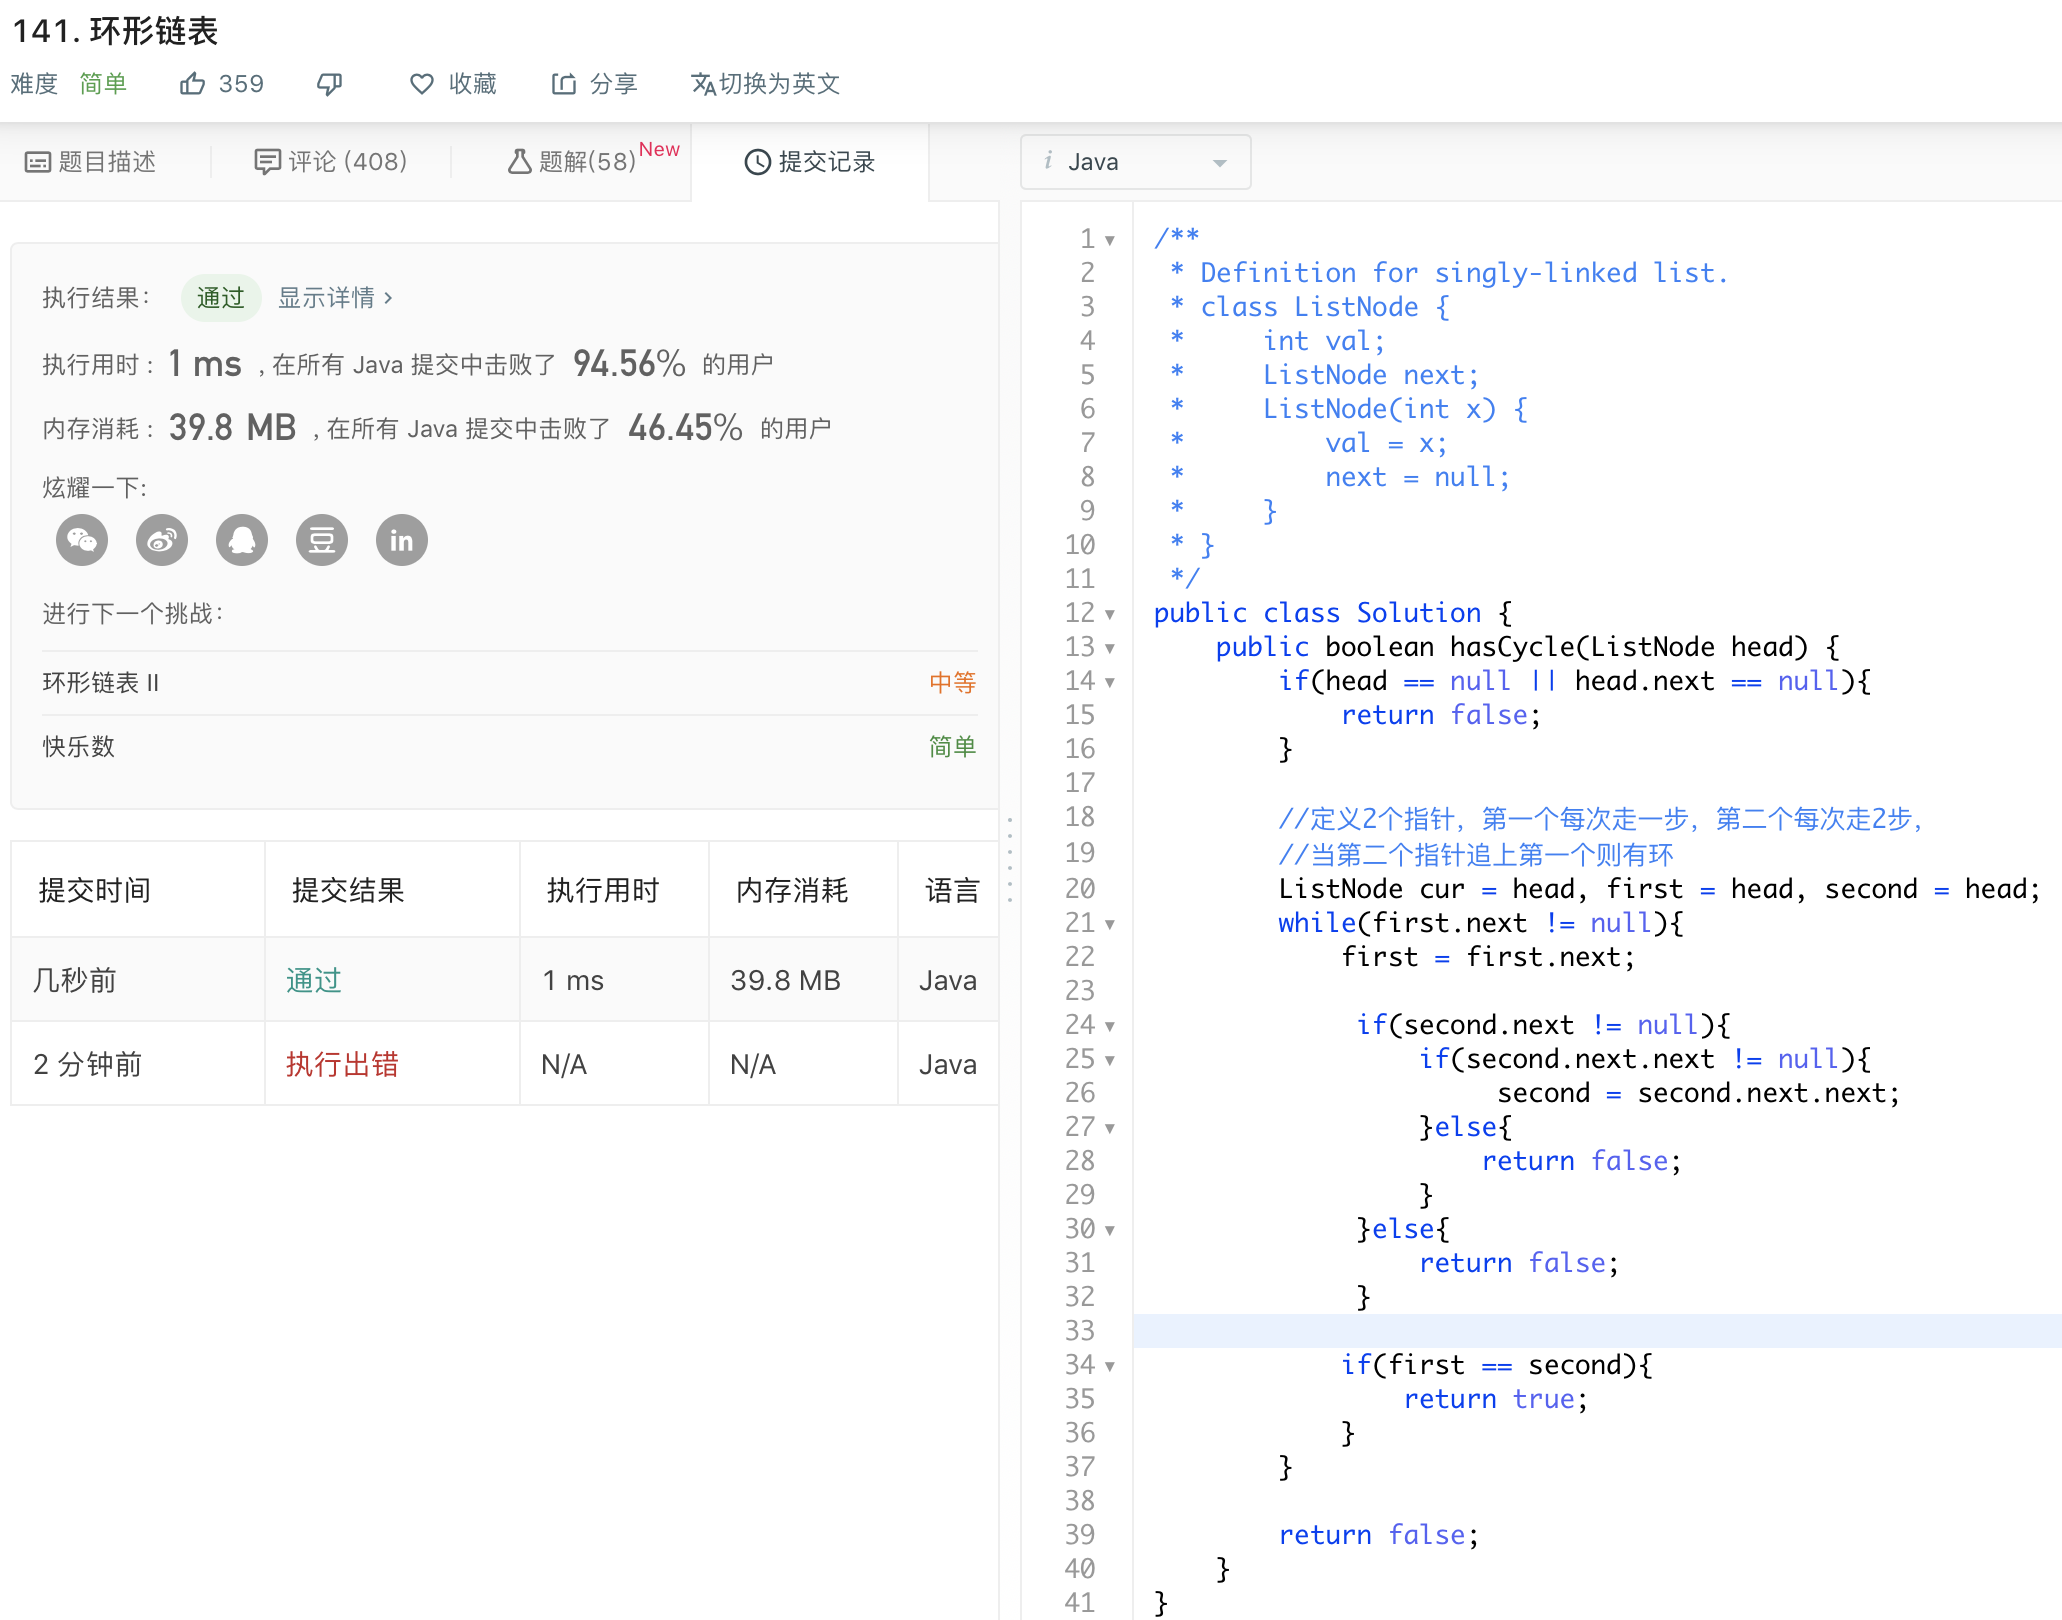Open next challenge 环形链表 II
This screenshot has width=2062, height=1620.
(101, 683)
